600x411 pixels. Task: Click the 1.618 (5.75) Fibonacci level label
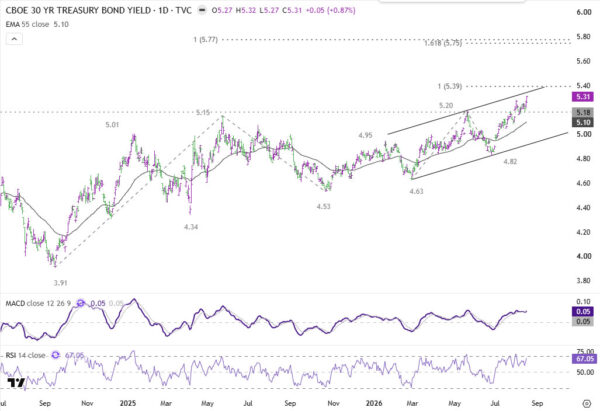coord(443,43)
